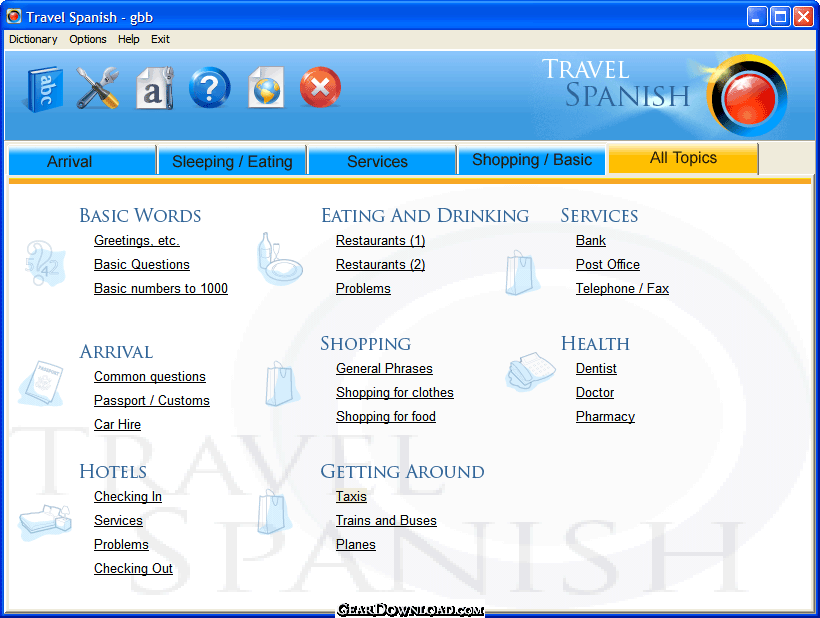Open the Taxis topic
Image resolution: width=820 pixels, height=618 pixels.
tap(351, 497)
